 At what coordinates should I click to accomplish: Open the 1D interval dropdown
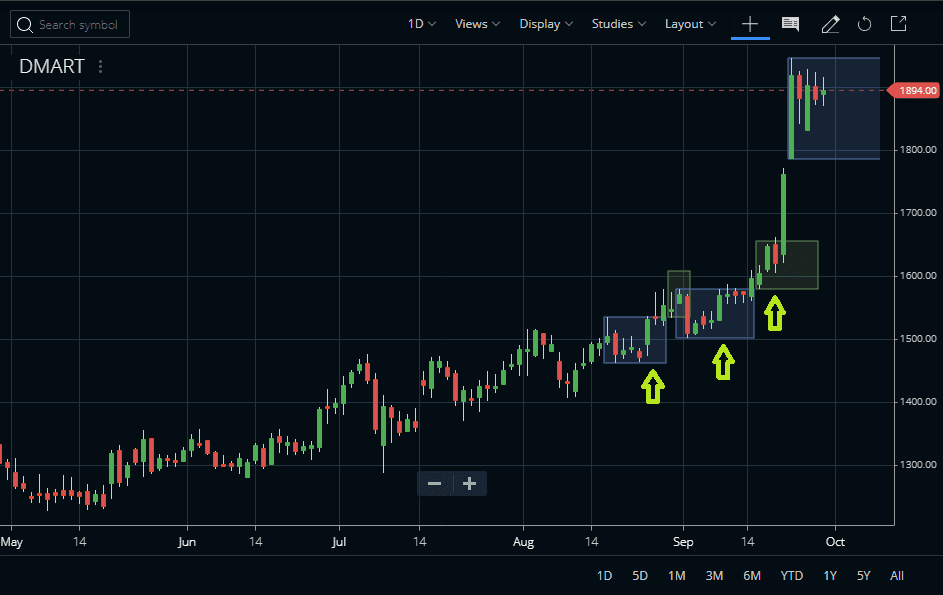click(421, 23)
